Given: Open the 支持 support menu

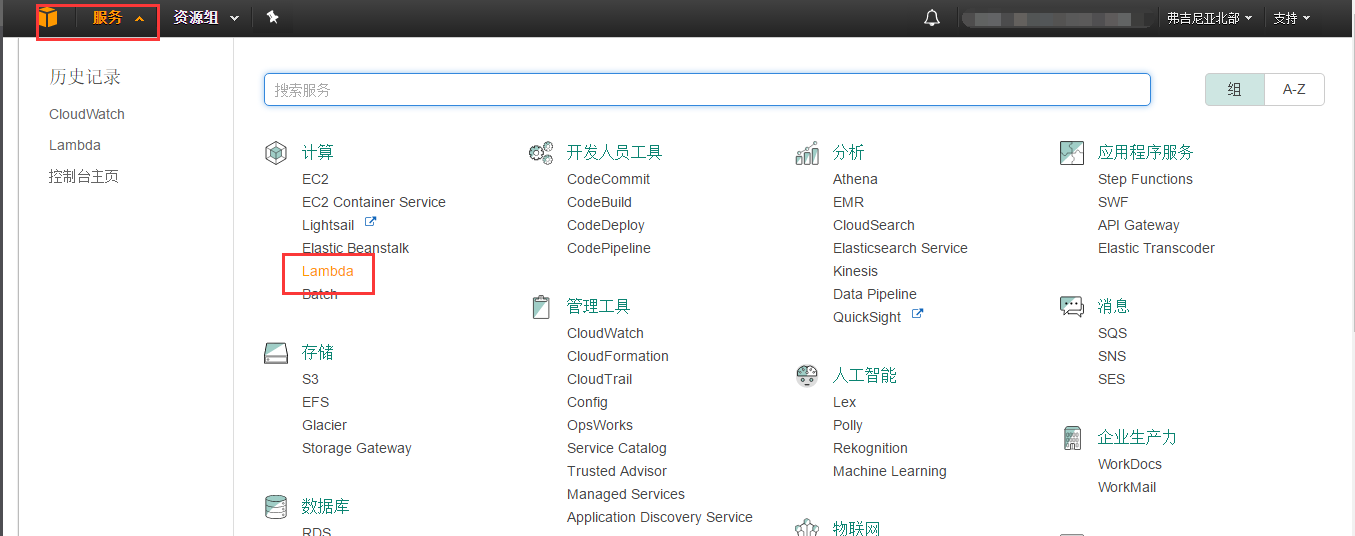Looking at the screenshot, I should point(1291,18).
